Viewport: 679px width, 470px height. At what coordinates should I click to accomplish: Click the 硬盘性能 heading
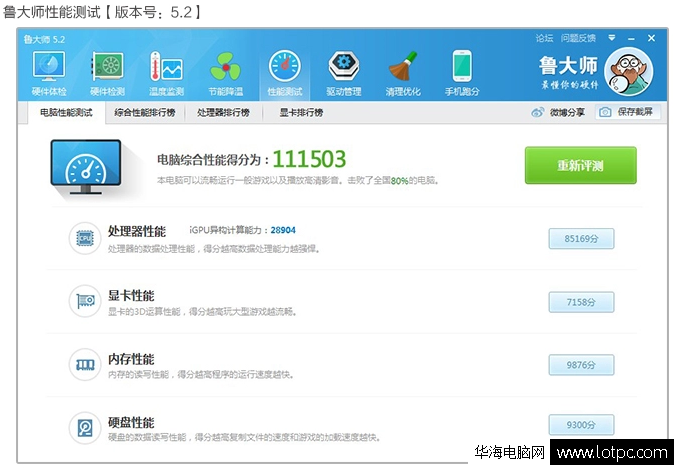[x=131, y=422]
